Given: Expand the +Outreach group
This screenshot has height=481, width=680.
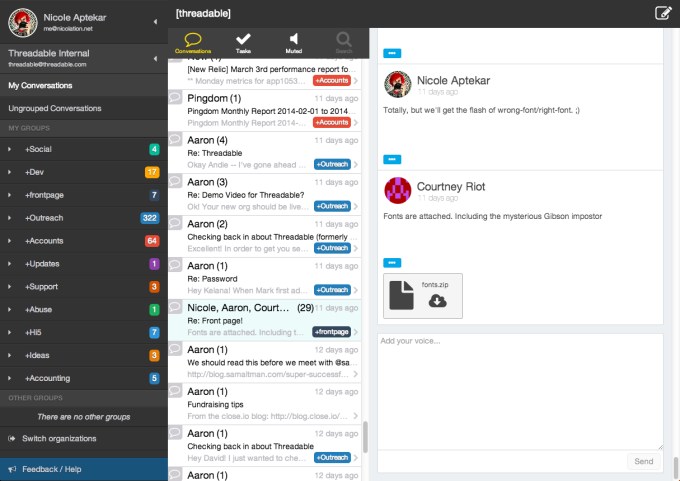Looking at the screenshot, I should (10, 218).
